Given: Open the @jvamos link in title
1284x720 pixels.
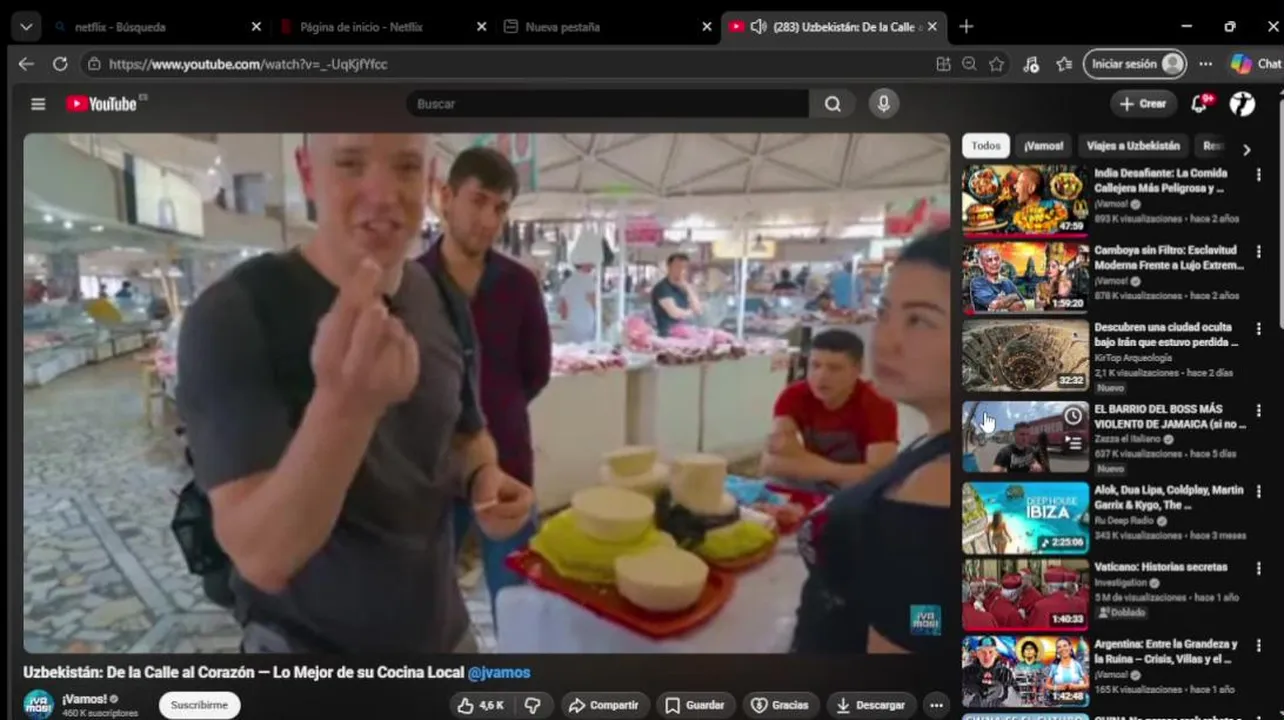Looking at the screenshot, I should (x=499, y=673).
